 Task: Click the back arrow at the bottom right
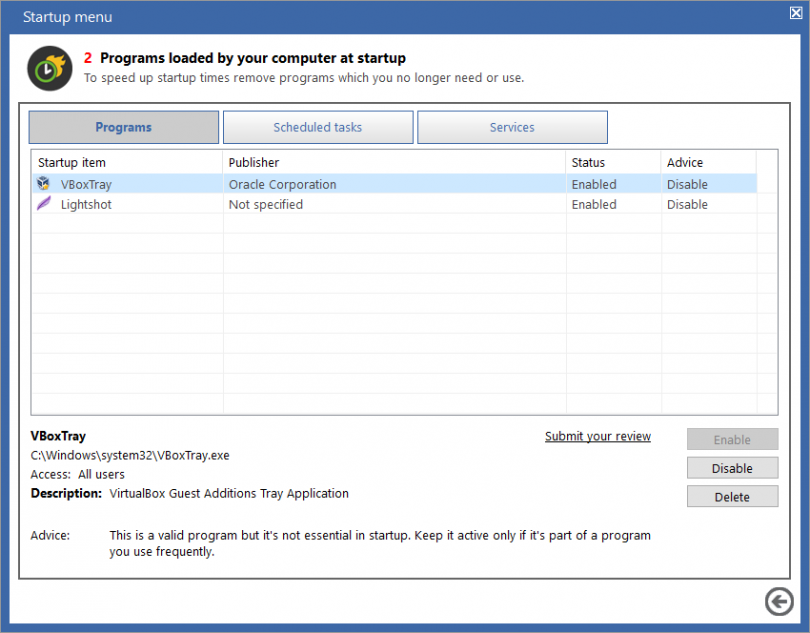point(779,602)
